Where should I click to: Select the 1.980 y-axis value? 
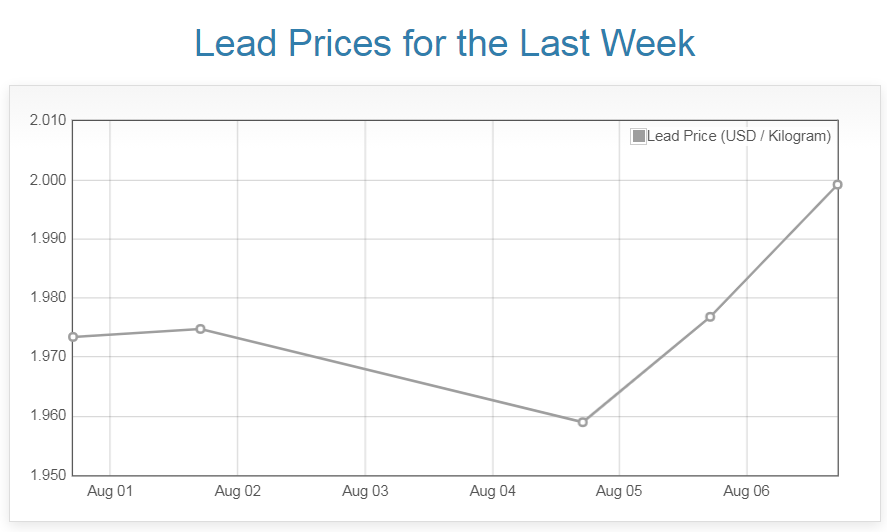pyautogui.click(x=48, y=298)
